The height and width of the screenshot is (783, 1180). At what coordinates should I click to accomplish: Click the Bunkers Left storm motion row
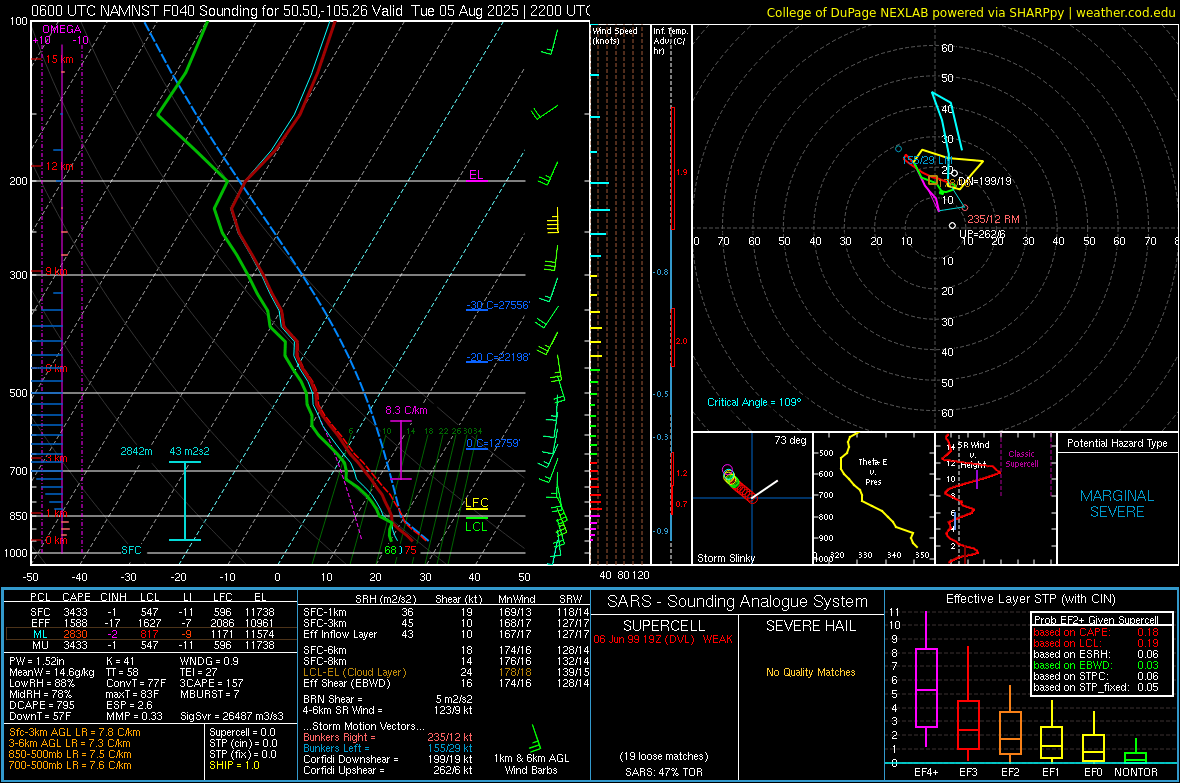click(x=388, y=748)
